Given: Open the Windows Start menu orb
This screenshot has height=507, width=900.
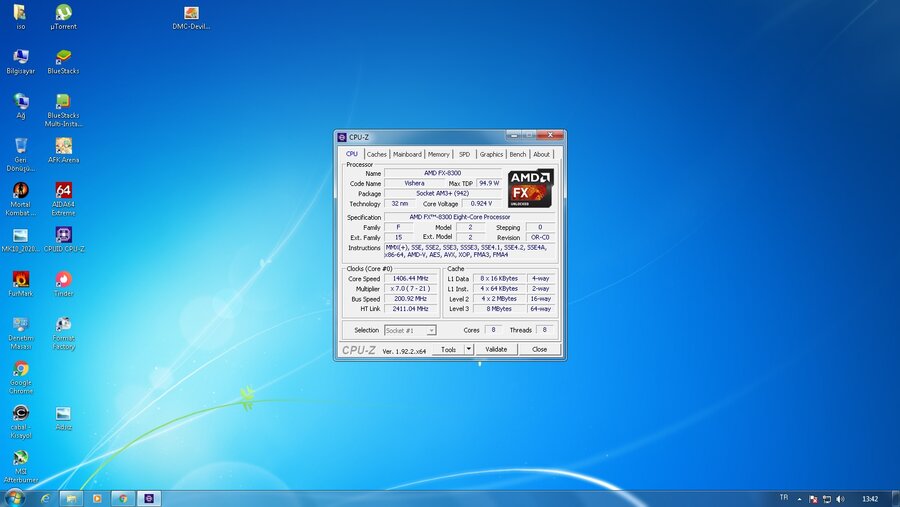Looking at the screenshot, I should point(14,497).
